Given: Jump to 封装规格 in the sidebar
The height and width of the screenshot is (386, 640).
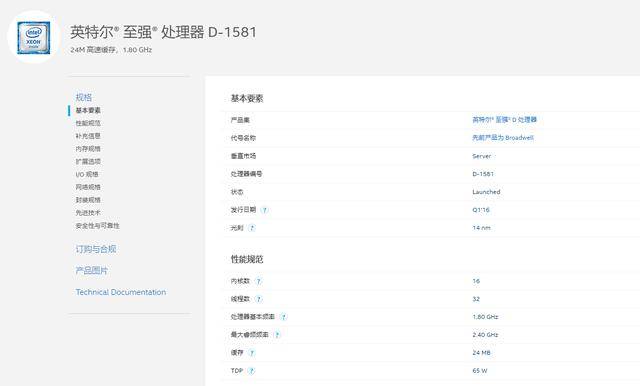Looking at the screenshot, I should point(88,200).
